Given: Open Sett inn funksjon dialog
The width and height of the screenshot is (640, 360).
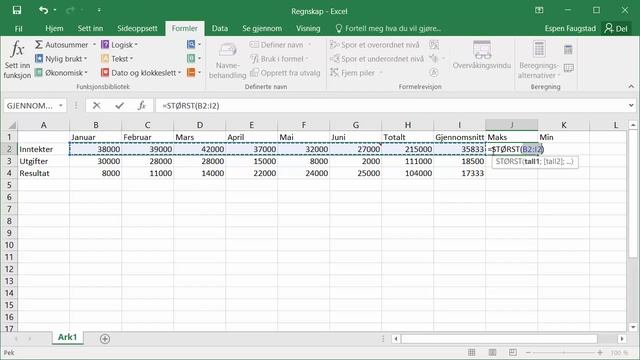Looking at the screenshot, I should 17,60.
